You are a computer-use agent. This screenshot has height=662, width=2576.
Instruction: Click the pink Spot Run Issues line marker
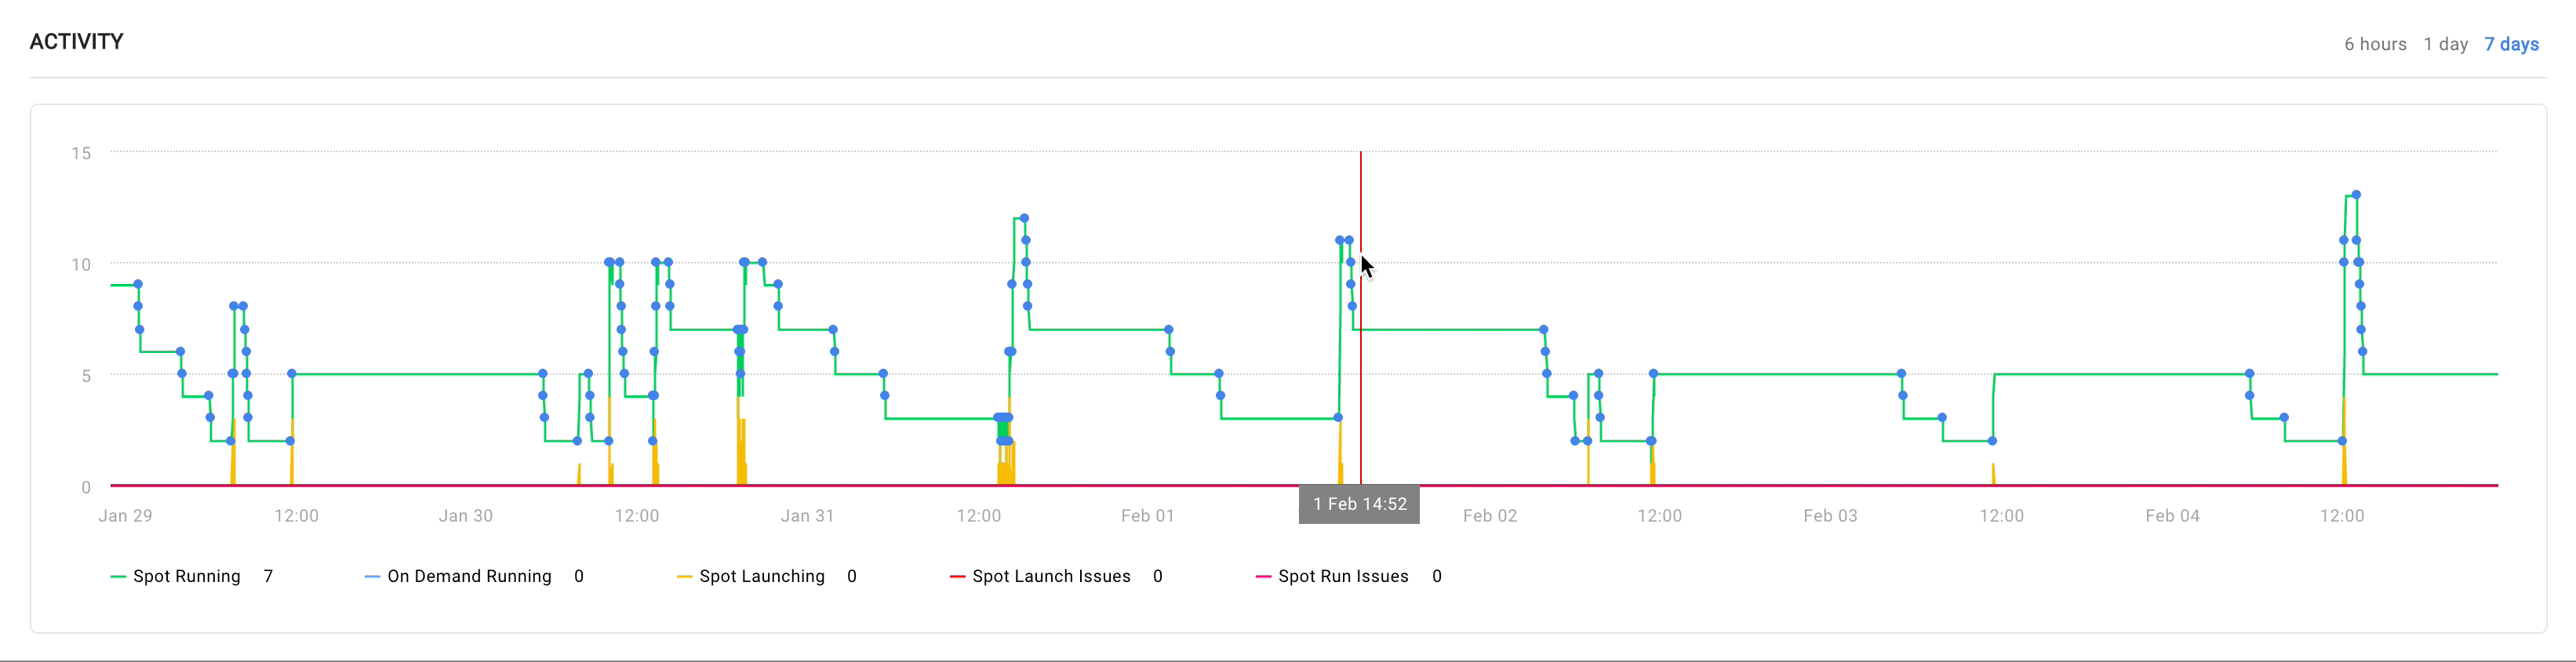tap(1263, 577)
